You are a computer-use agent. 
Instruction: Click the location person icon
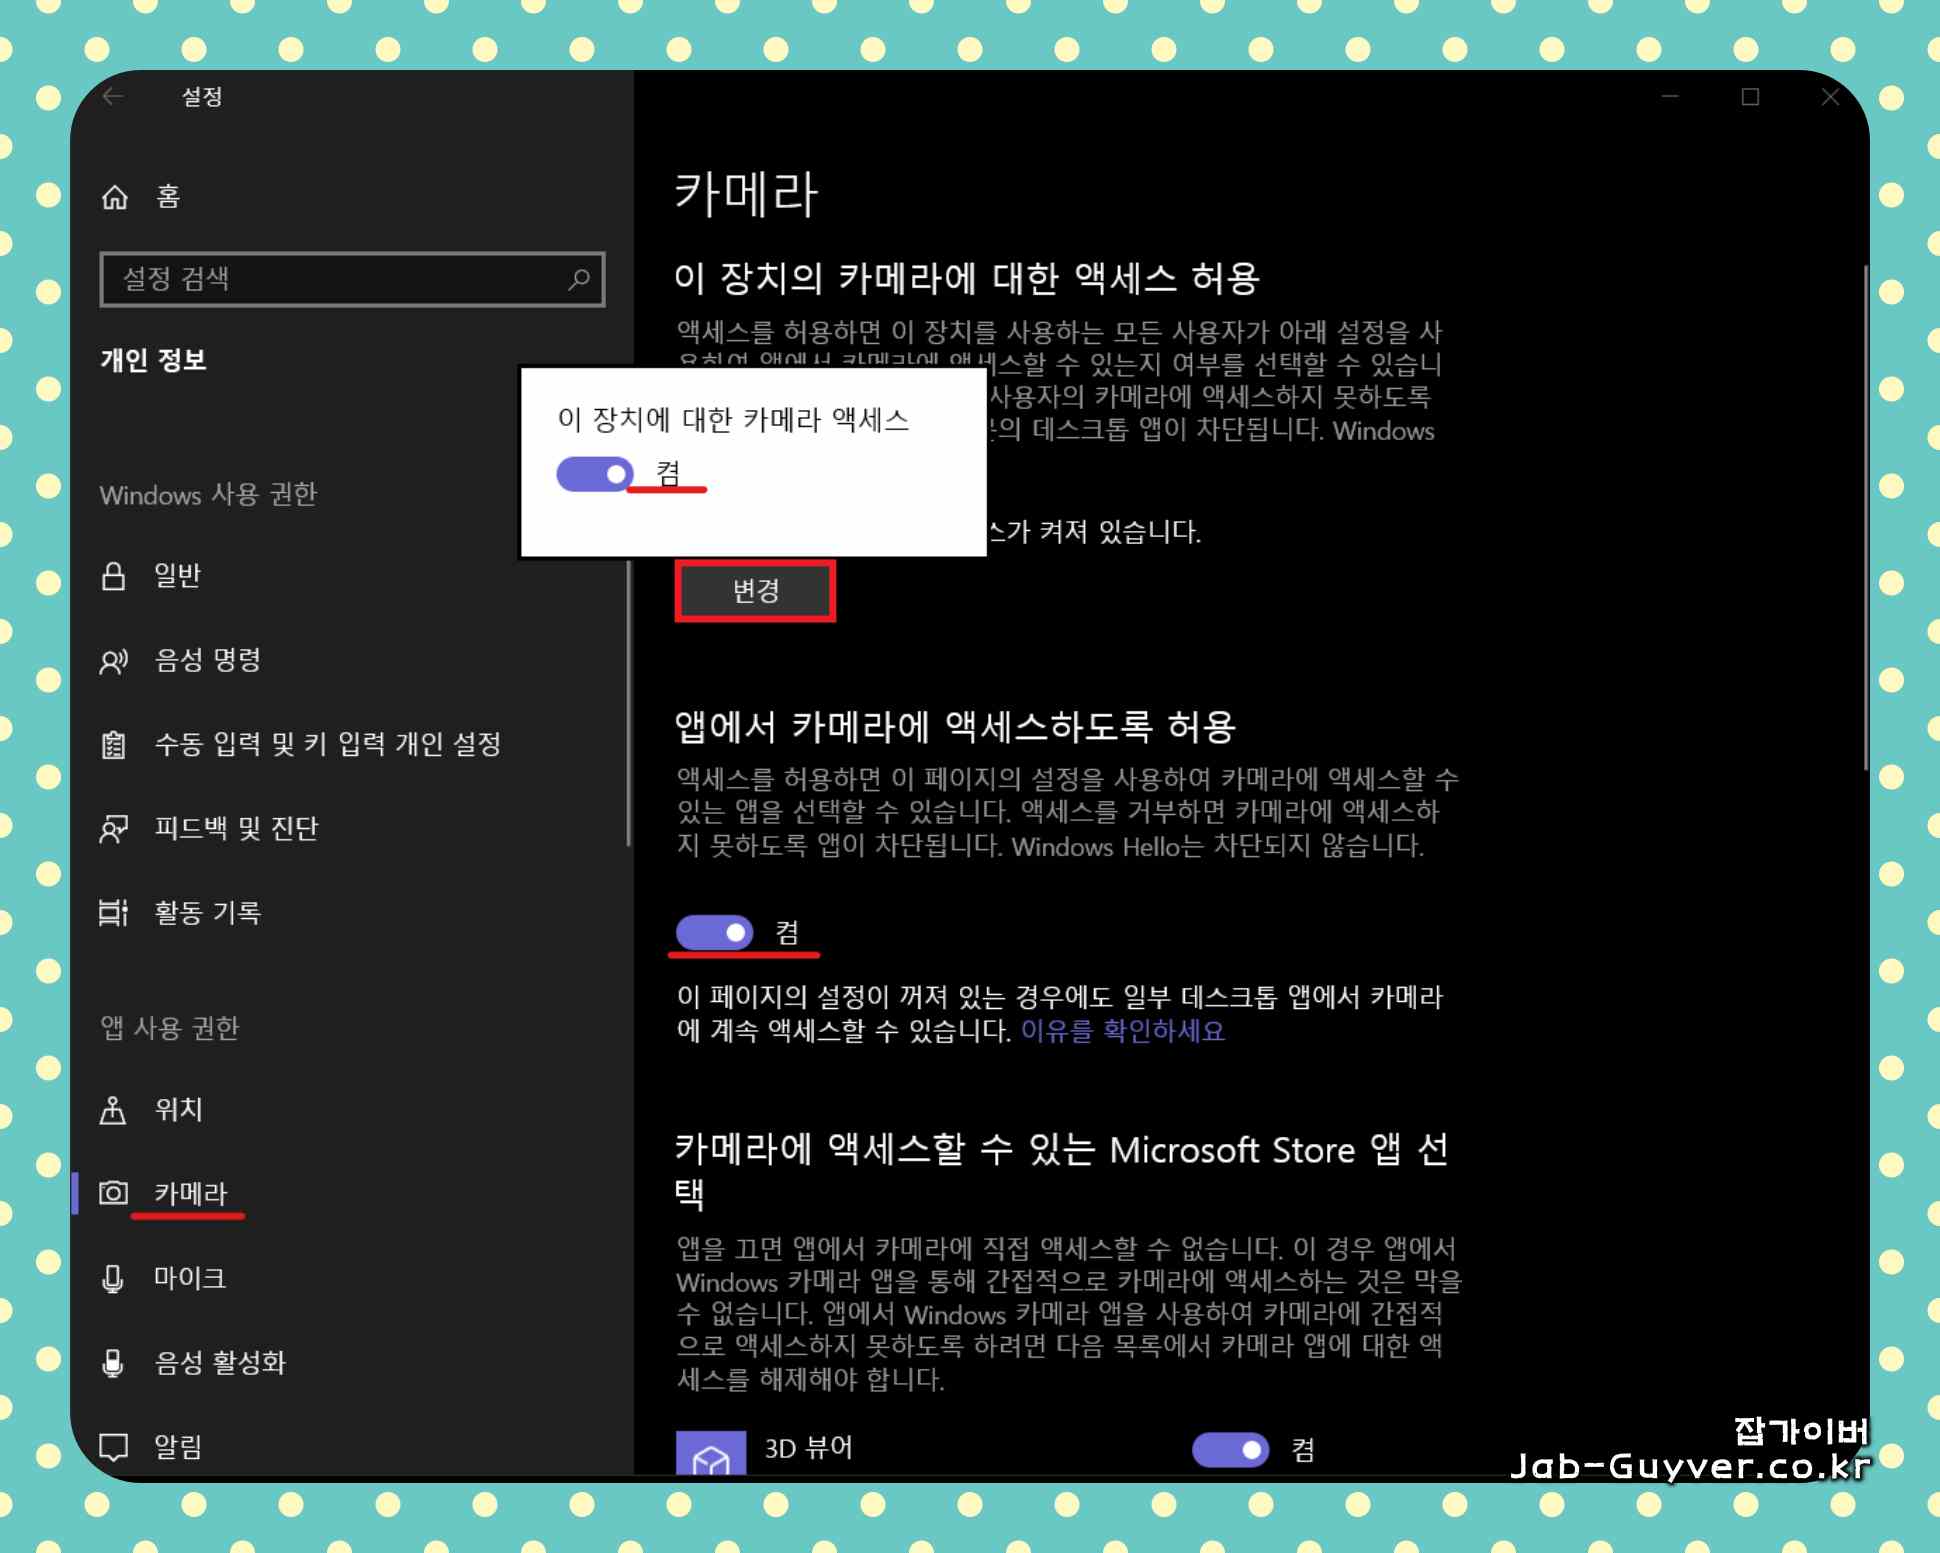[x=114, y=1110]
